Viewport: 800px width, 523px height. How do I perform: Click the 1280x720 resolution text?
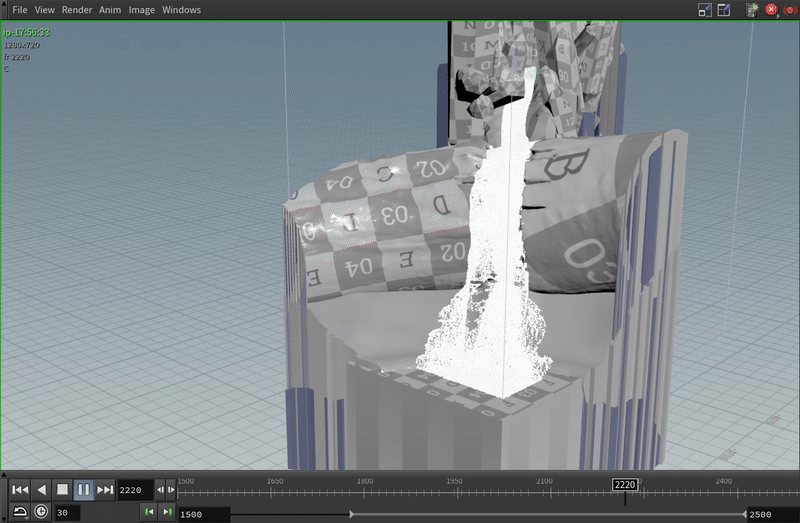coord(22,45)
